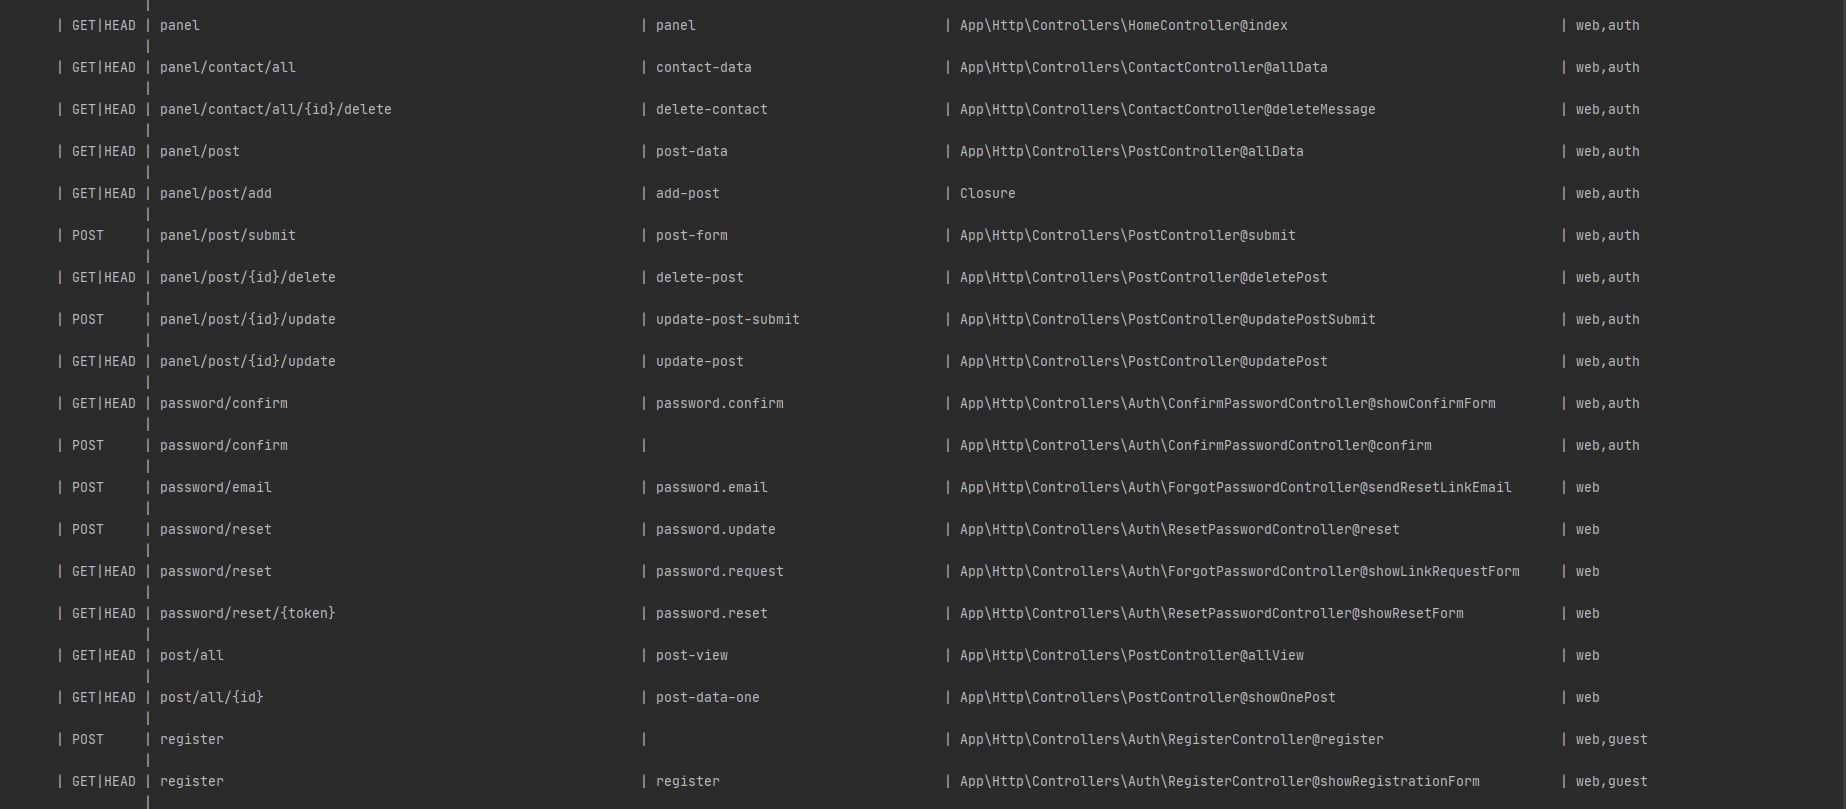Select the Closure action entry
The image size is (1846, 809).
point(987,194)
